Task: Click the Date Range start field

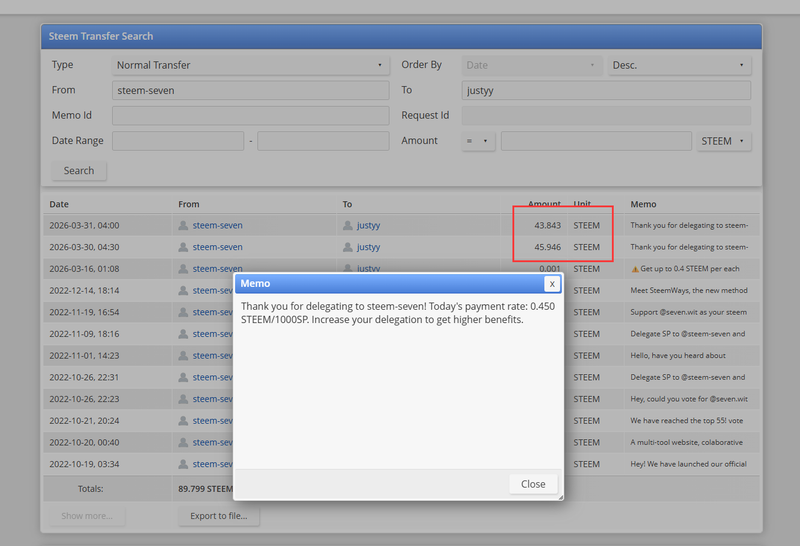Action: tap(178, 141)
